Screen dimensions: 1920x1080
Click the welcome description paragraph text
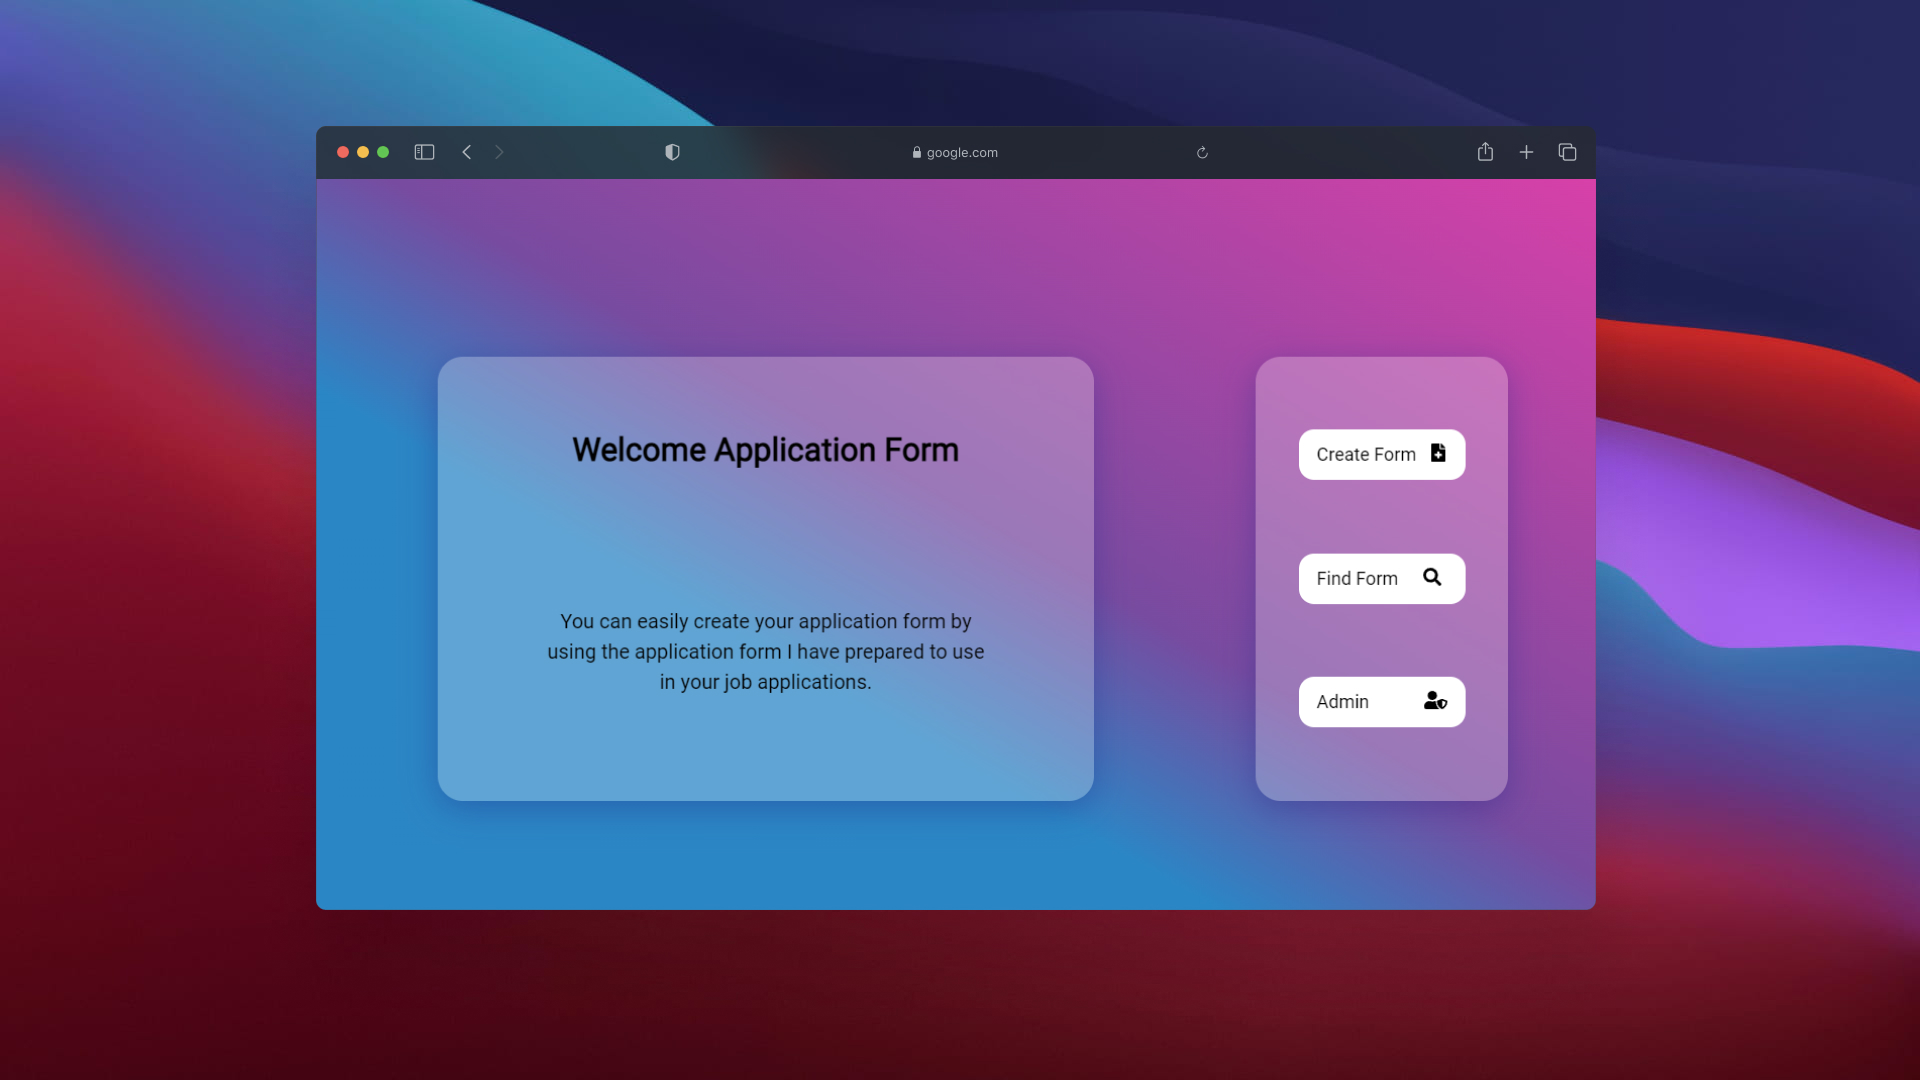[765, 651]
